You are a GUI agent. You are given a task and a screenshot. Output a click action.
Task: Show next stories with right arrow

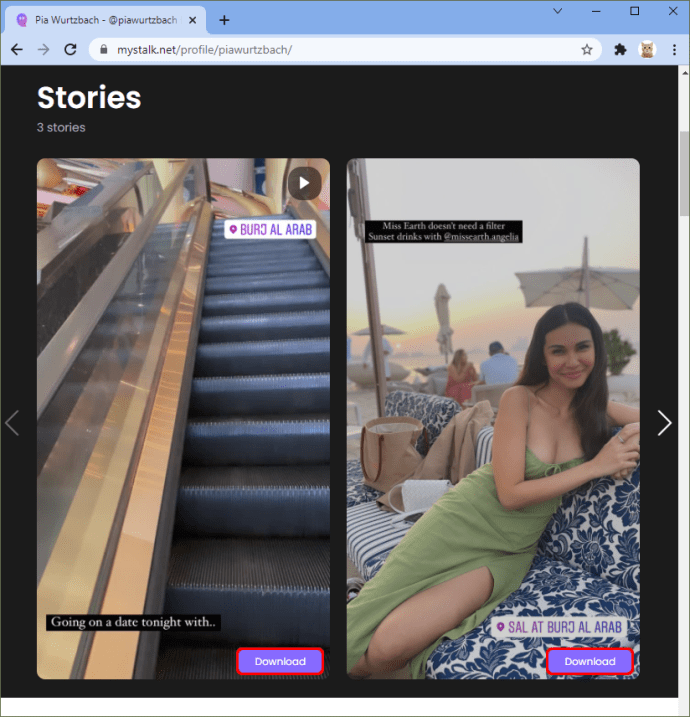[x=664, y=423]
